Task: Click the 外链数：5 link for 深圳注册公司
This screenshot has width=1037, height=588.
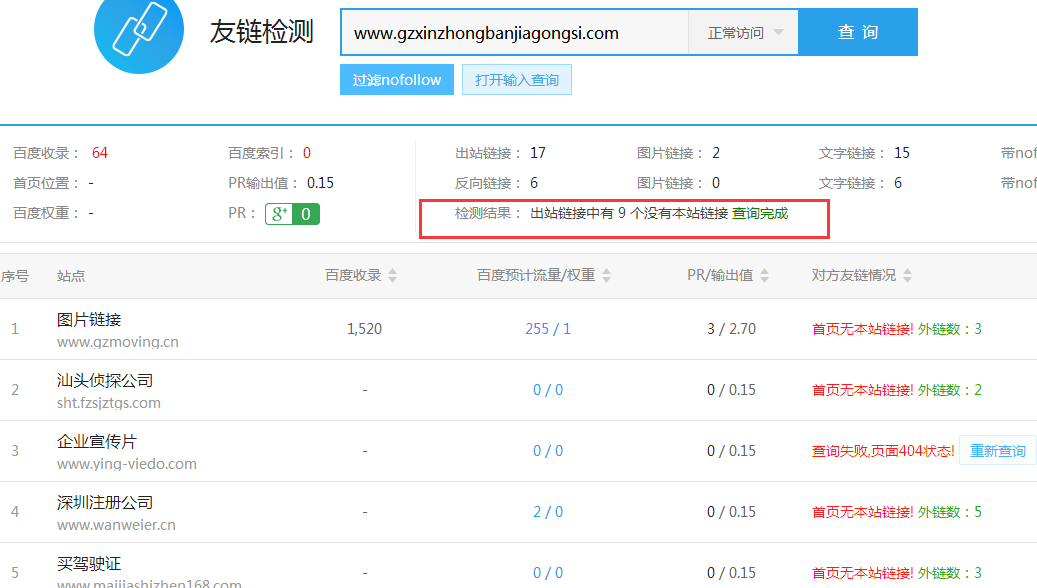Action: click(951, 511)
